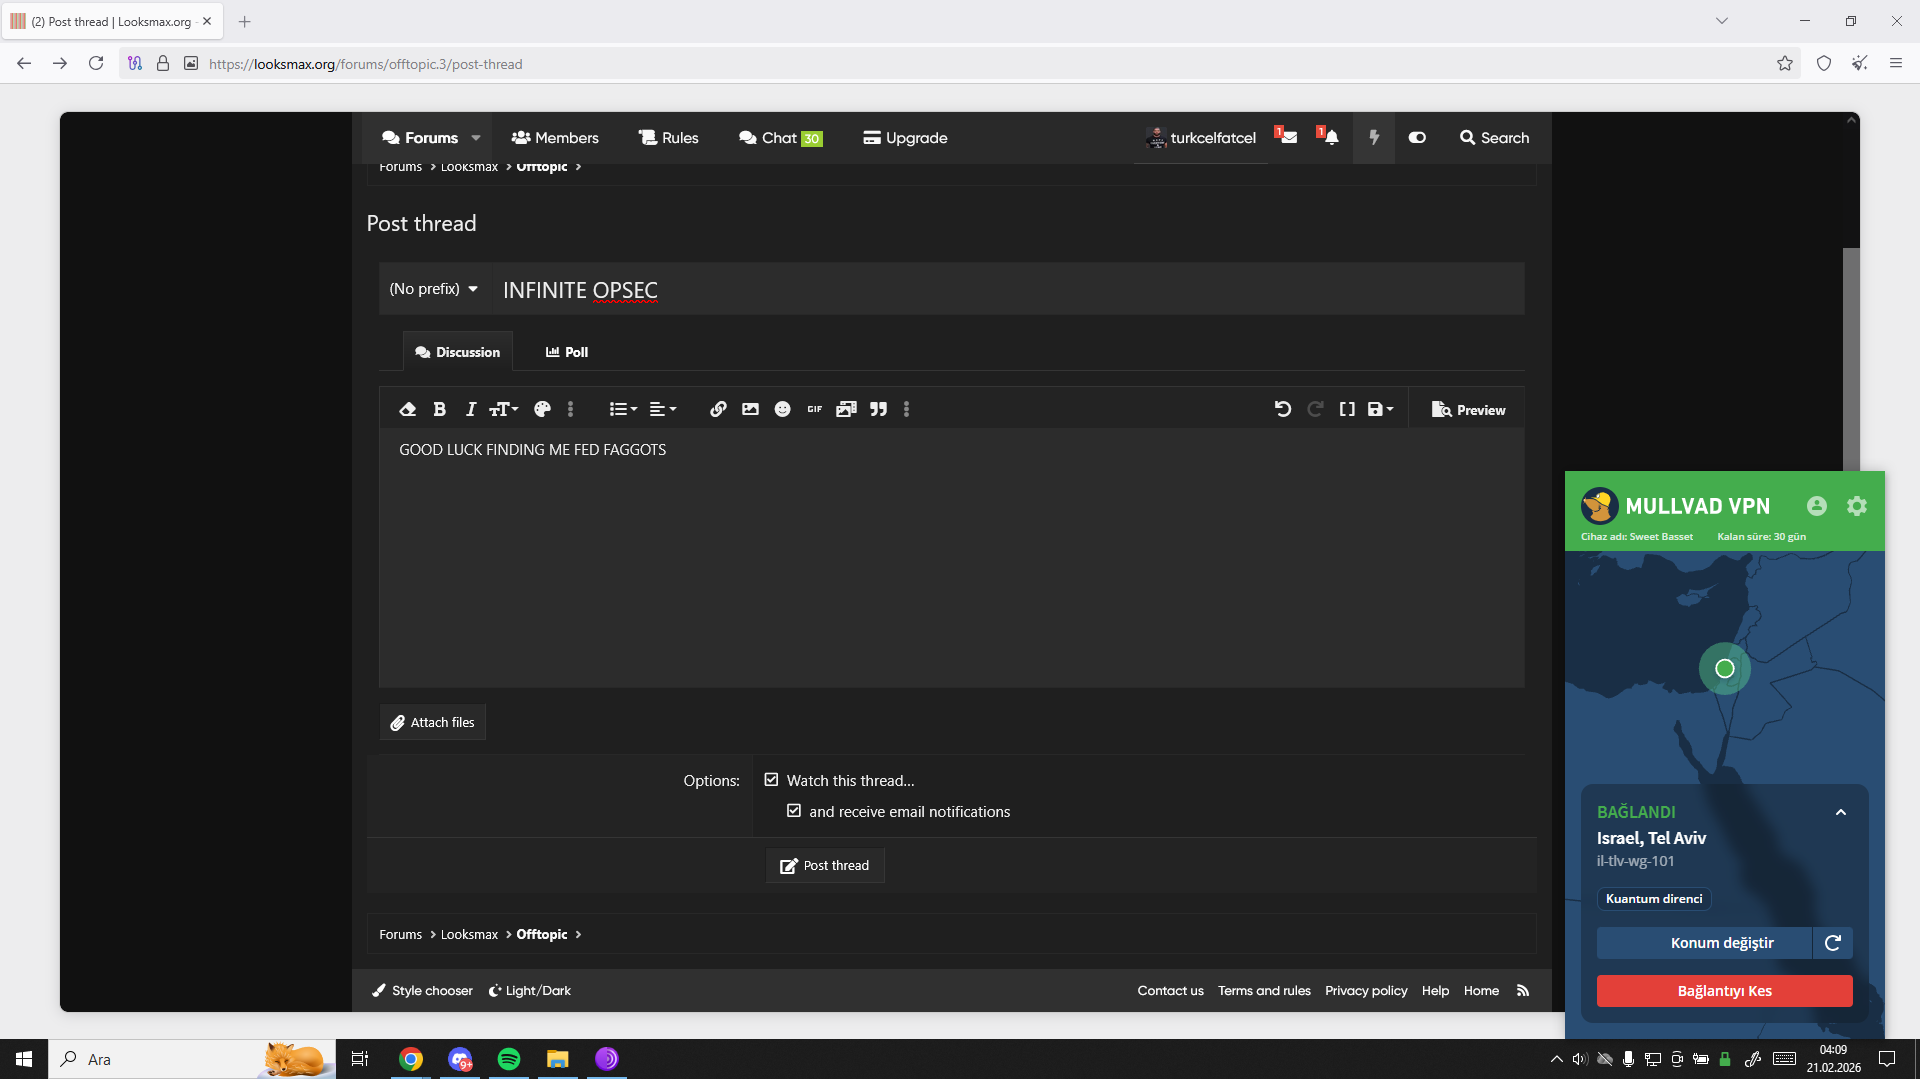Click the Insert image icon
The image size is (1920, 1079).
(x=750, y=409)
